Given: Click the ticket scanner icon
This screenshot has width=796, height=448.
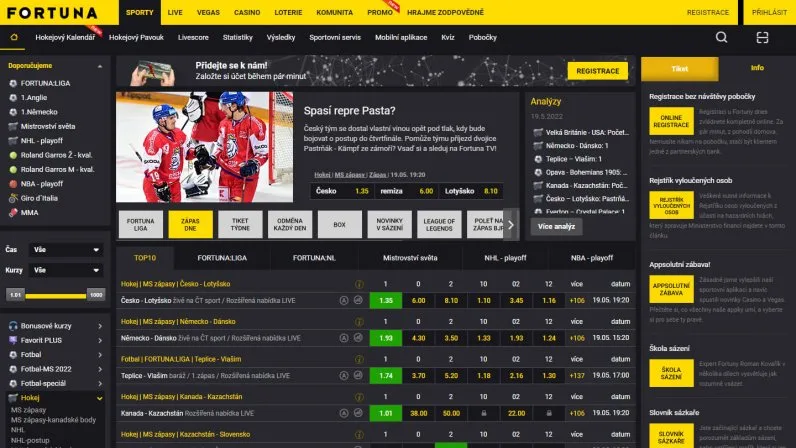Looking at the screenshot, I should coord(762,37).
